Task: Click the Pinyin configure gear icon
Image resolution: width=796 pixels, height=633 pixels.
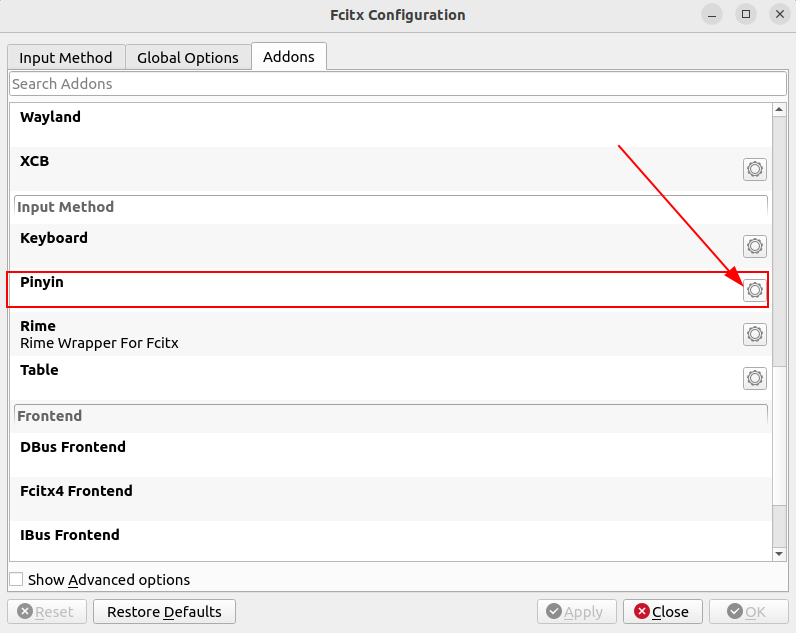Action: 754,290
